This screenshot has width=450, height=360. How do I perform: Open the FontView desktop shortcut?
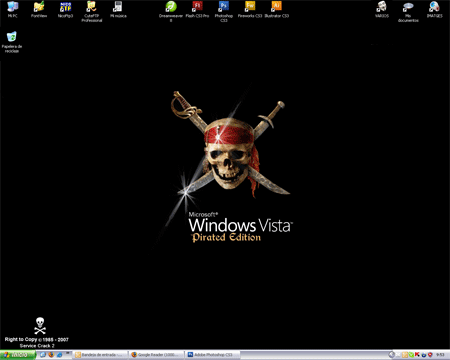click(39, 9)
